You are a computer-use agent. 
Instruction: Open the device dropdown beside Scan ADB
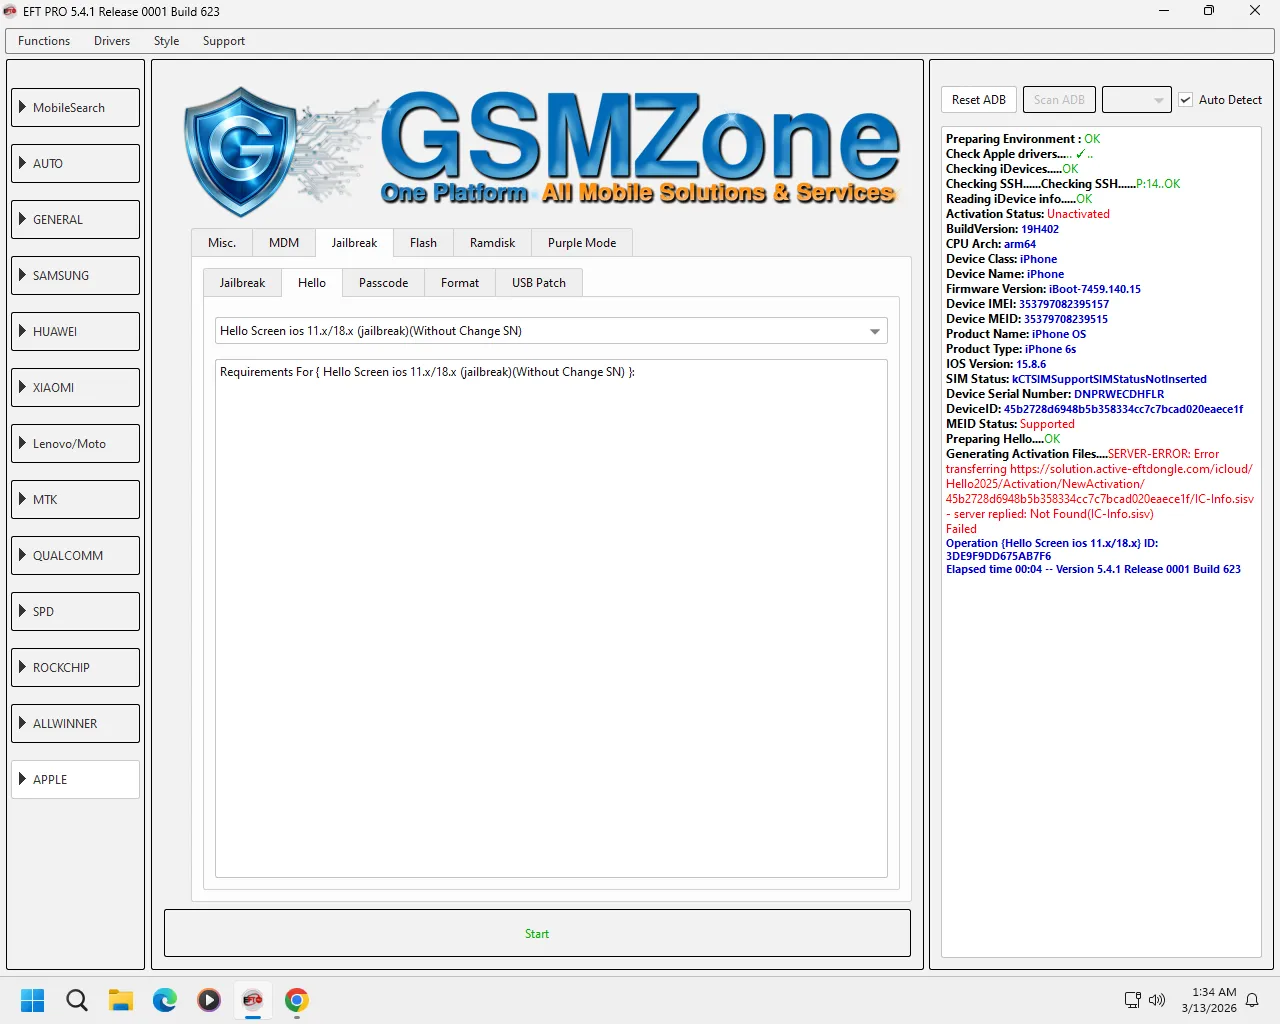coord(1136,100)
